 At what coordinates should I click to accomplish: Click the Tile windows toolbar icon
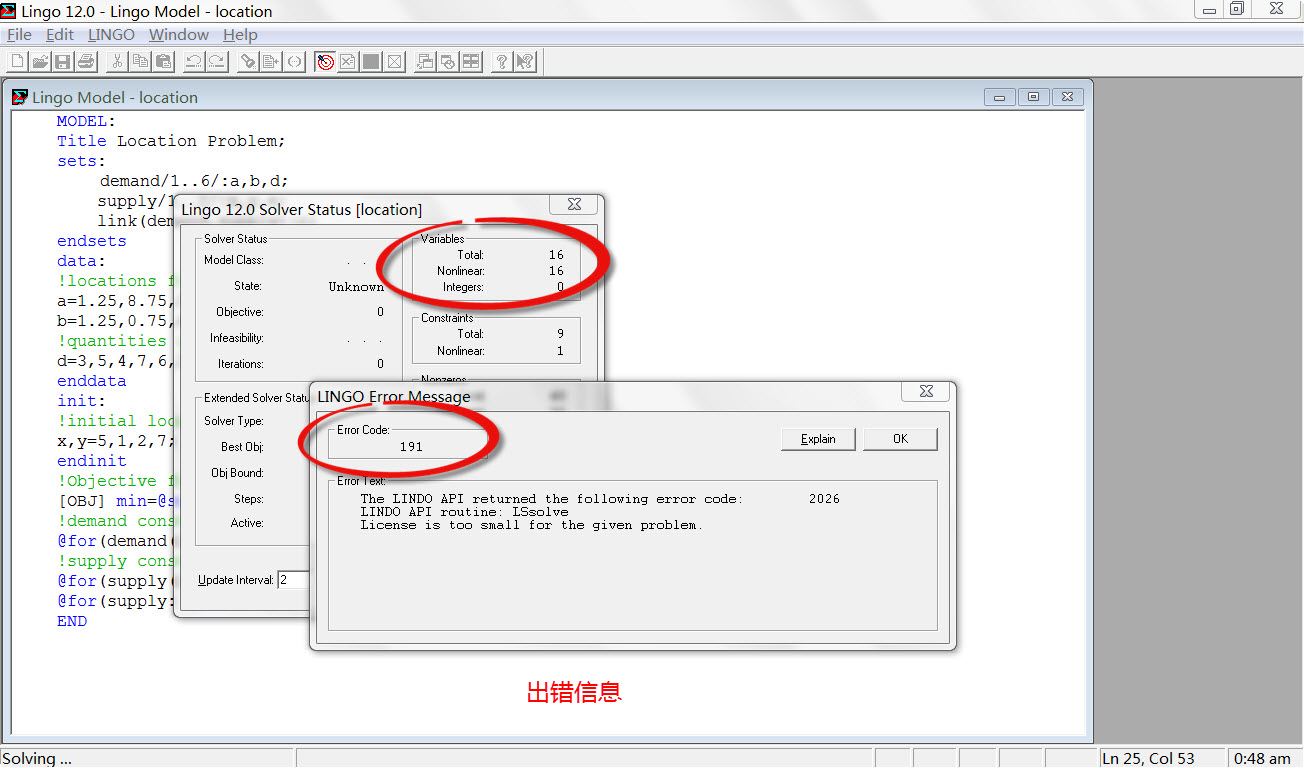tap(471, 62)
